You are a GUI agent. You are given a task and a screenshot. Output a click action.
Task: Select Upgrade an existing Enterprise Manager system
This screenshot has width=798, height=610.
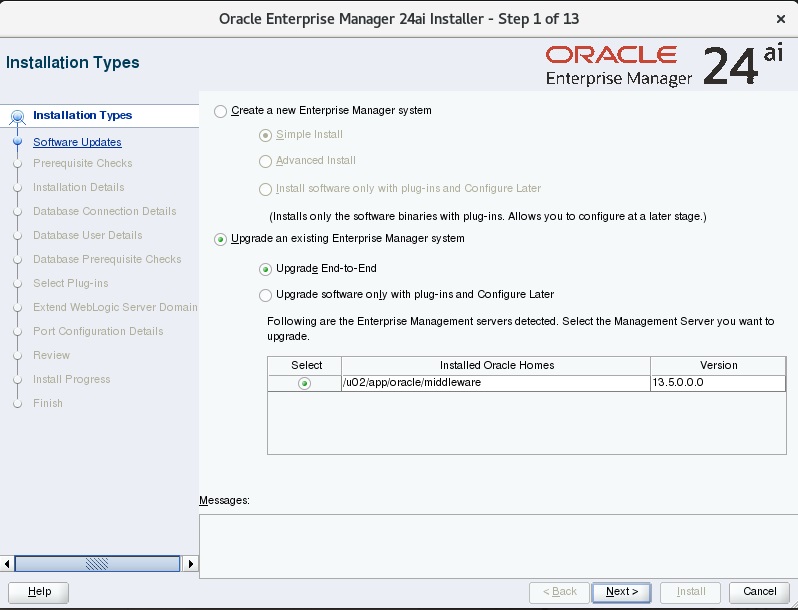tap(220, 239)
